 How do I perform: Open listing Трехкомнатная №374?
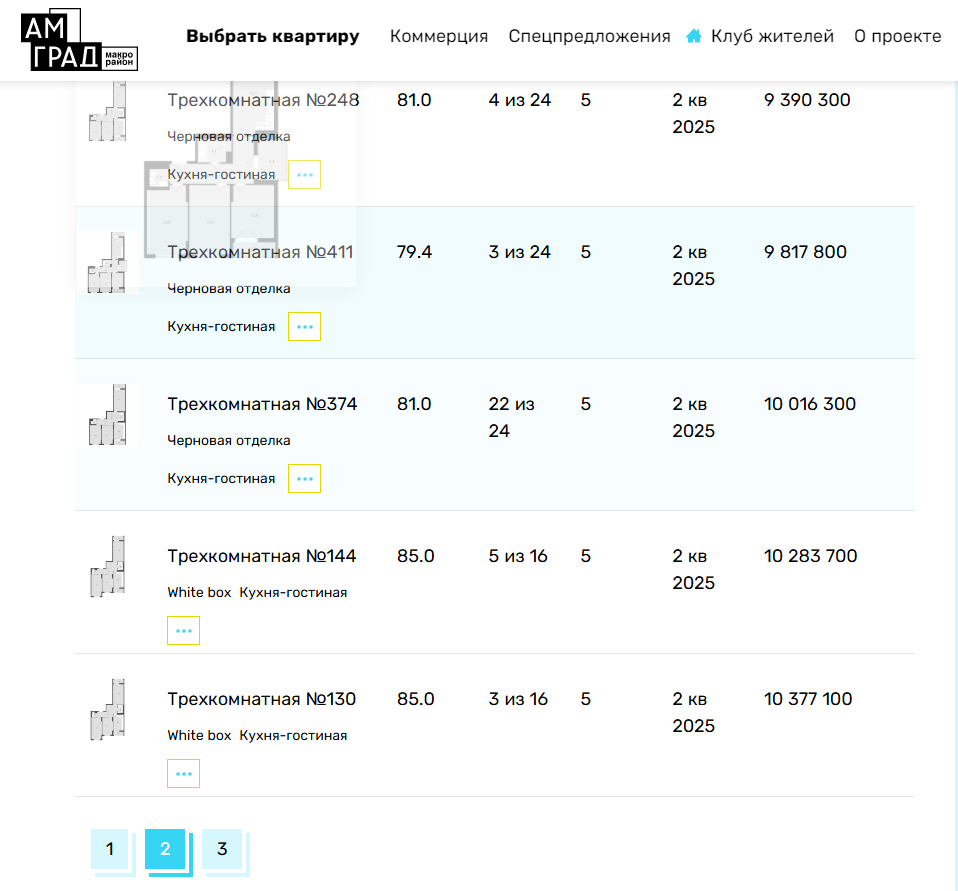coord(262,404)
